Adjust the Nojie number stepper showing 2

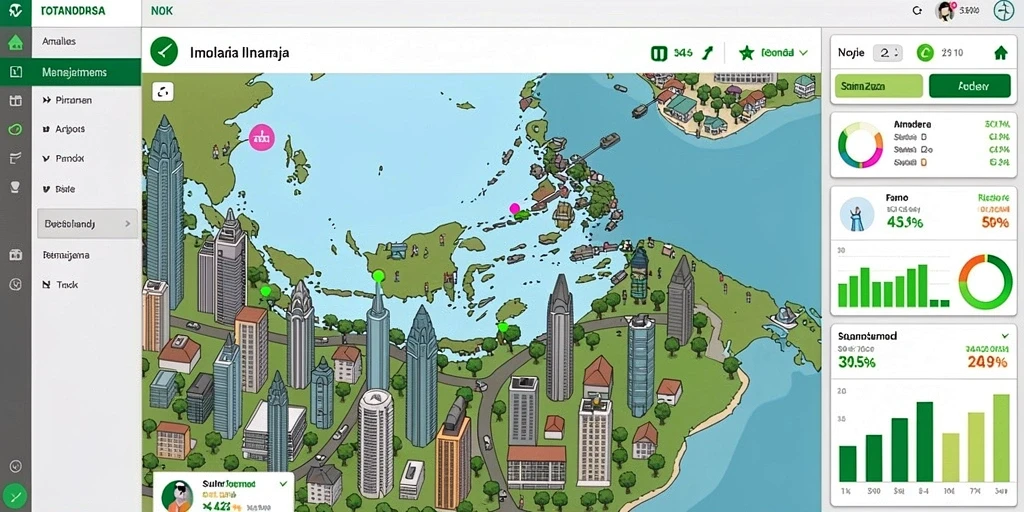pos(888,53)
